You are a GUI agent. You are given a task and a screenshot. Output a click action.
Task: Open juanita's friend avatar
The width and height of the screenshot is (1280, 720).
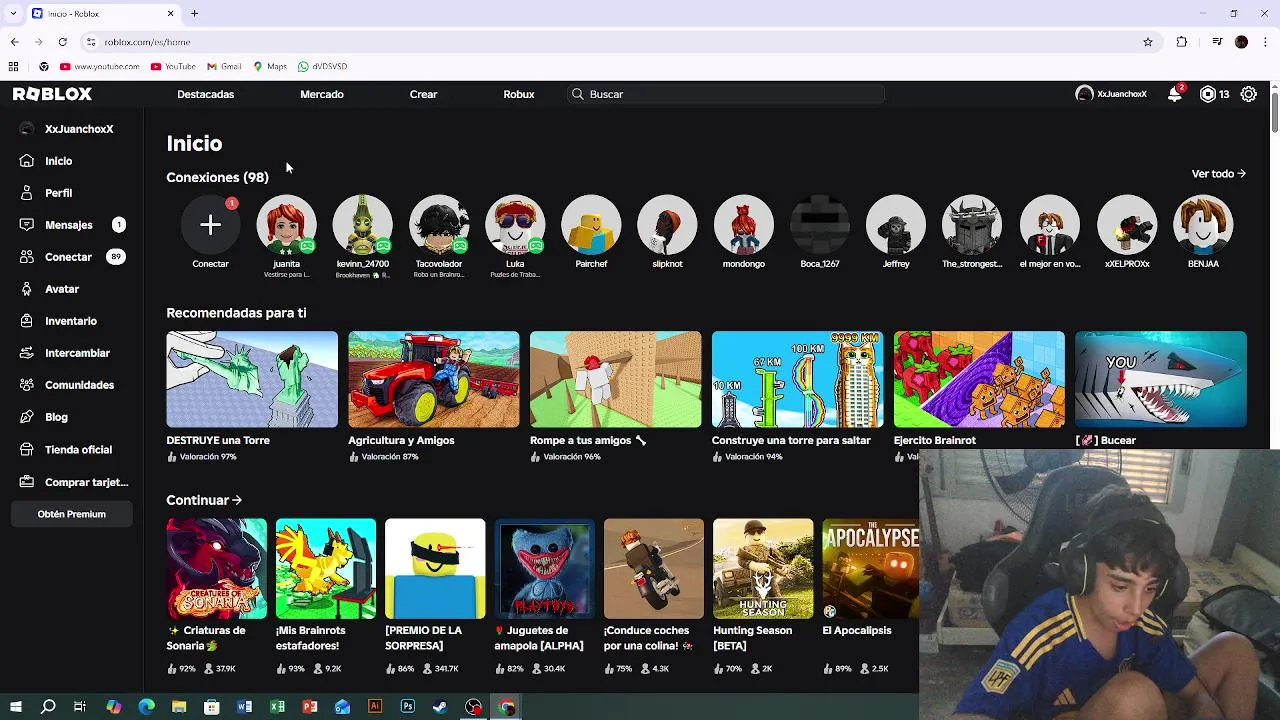(286, 225)
